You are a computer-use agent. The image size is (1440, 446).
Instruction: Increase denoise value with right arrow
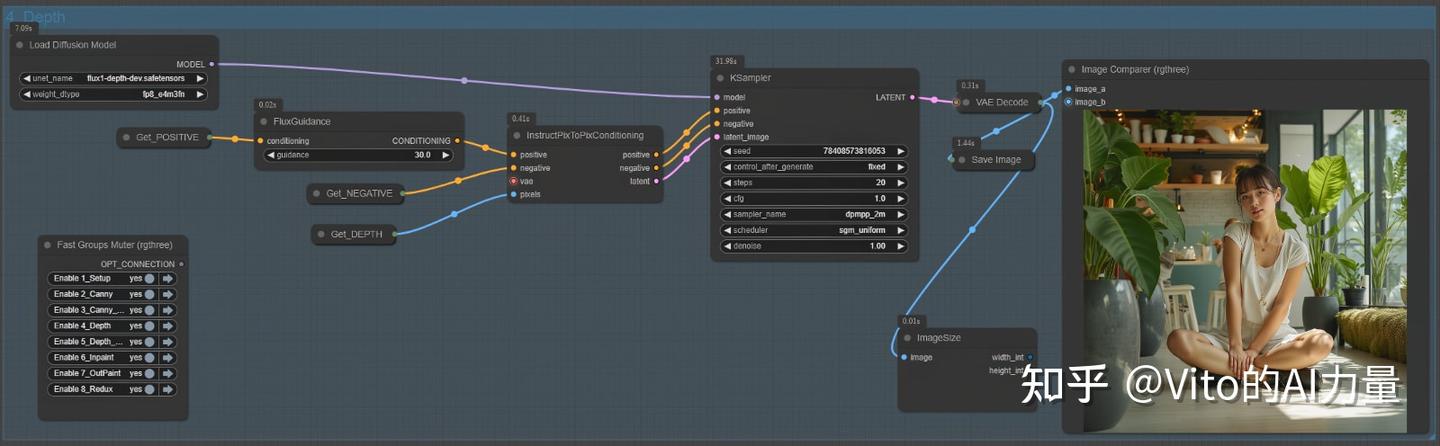tap(900, 246)
